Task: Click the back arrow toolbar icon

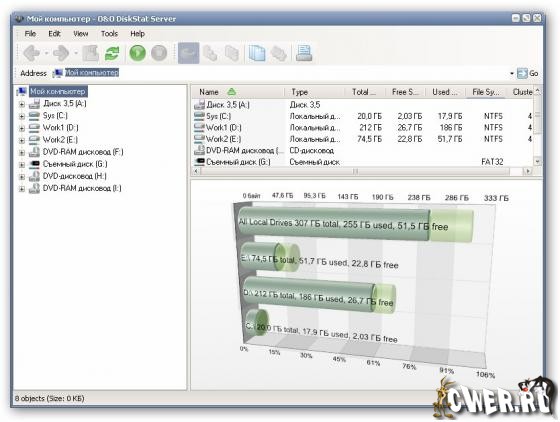Action: point(31,53)
